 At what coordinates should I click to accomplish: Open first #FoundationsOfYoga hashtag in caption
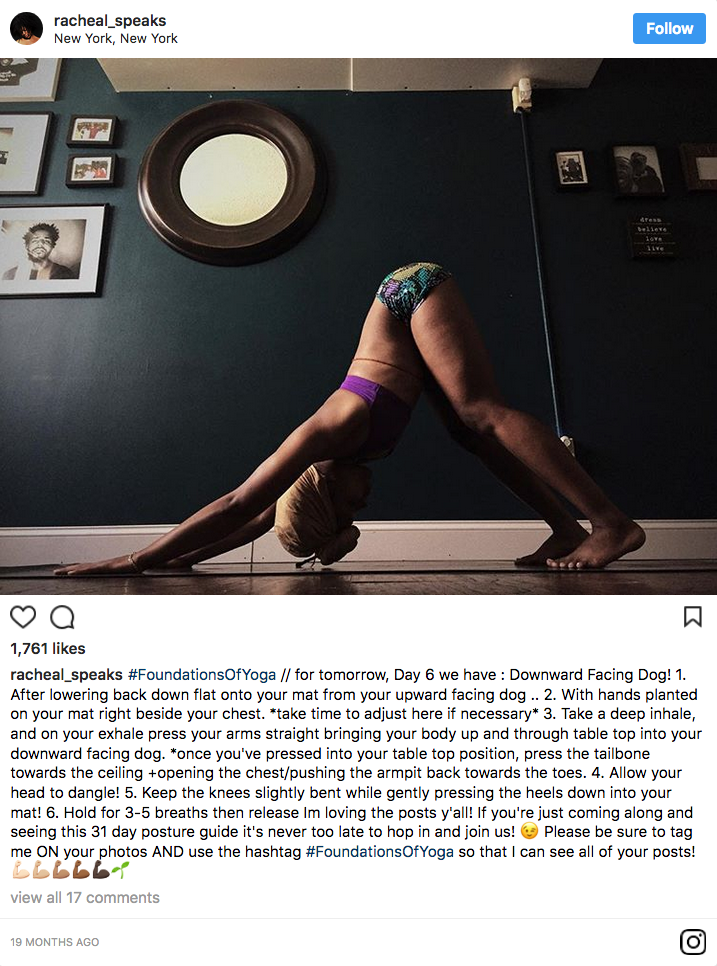pyautogui.click(x=202, y=675)
